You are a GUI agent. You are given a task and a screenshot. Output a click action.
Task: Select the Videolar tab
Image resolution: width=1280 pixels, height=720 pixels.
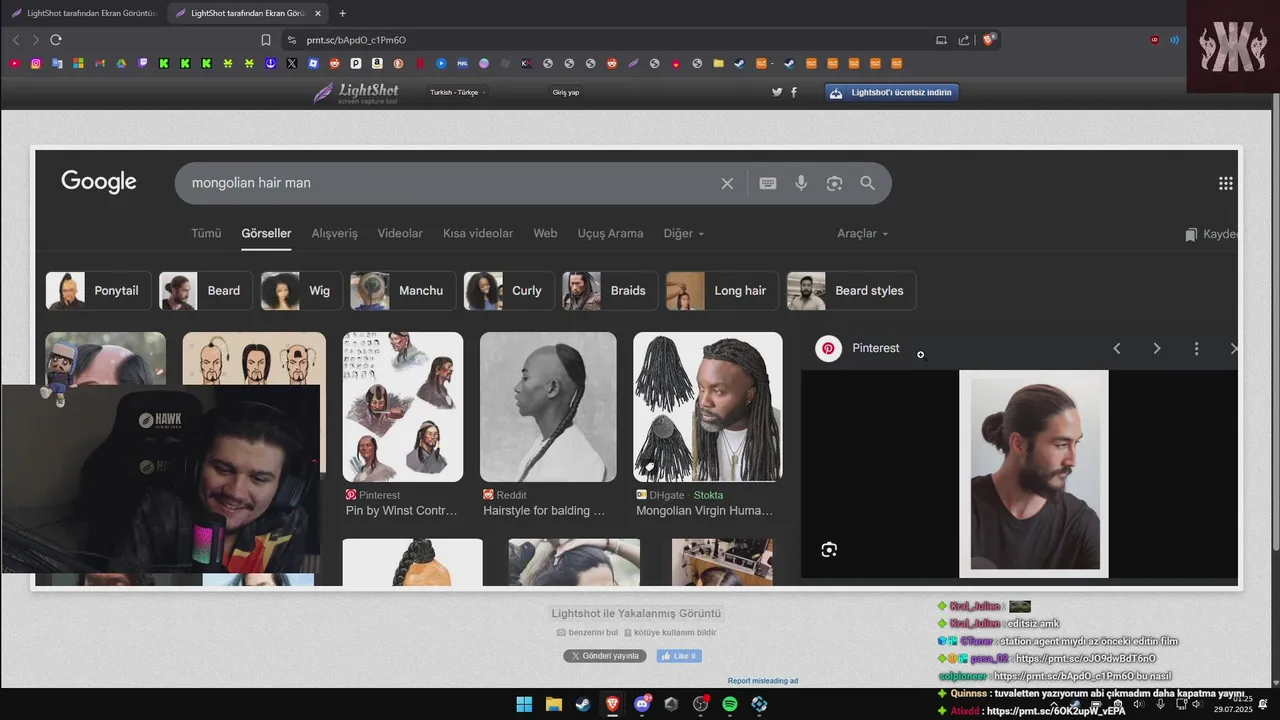[x=400, y=233]
